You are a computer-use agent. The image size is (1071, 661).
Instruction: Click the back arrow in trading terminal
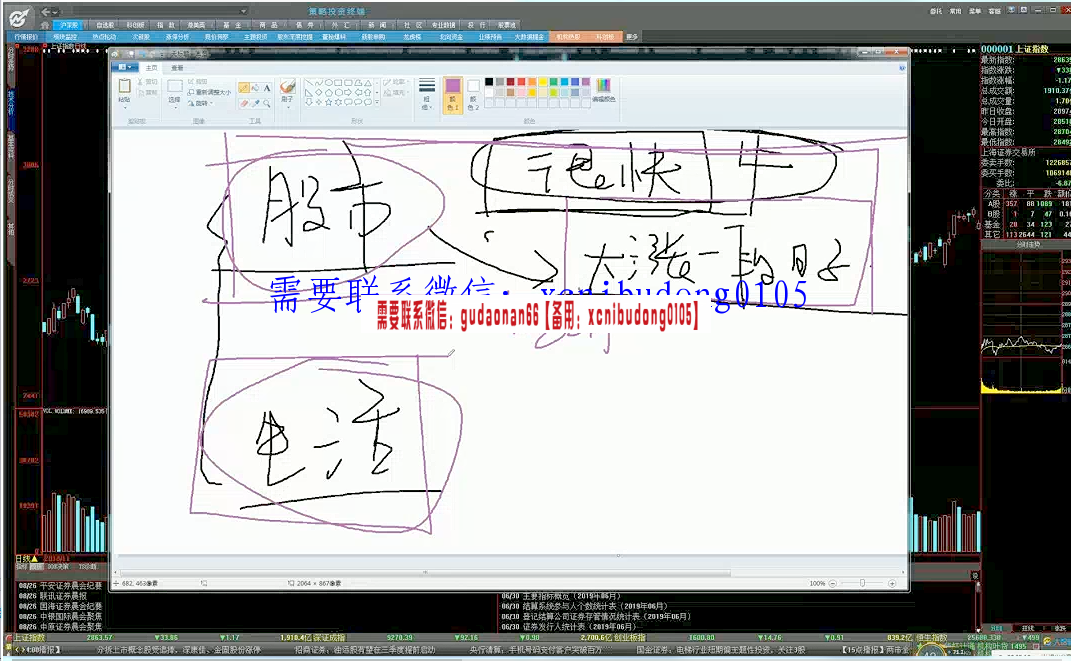(x=46, y=12)
